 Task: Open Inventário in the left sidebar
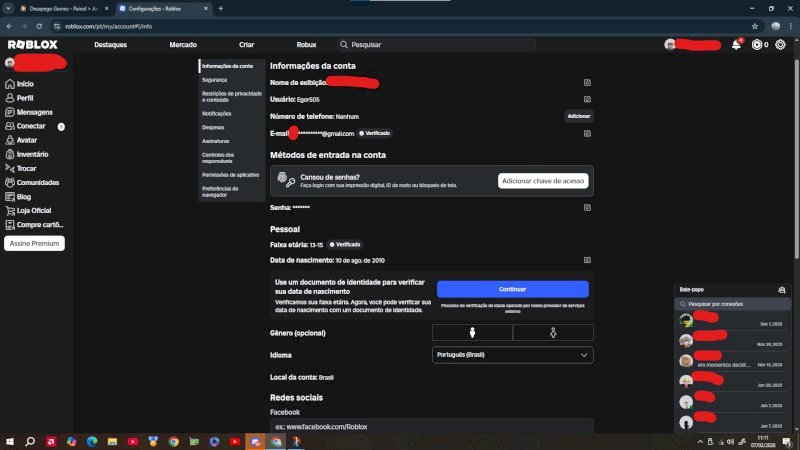(x=31, y=154)
